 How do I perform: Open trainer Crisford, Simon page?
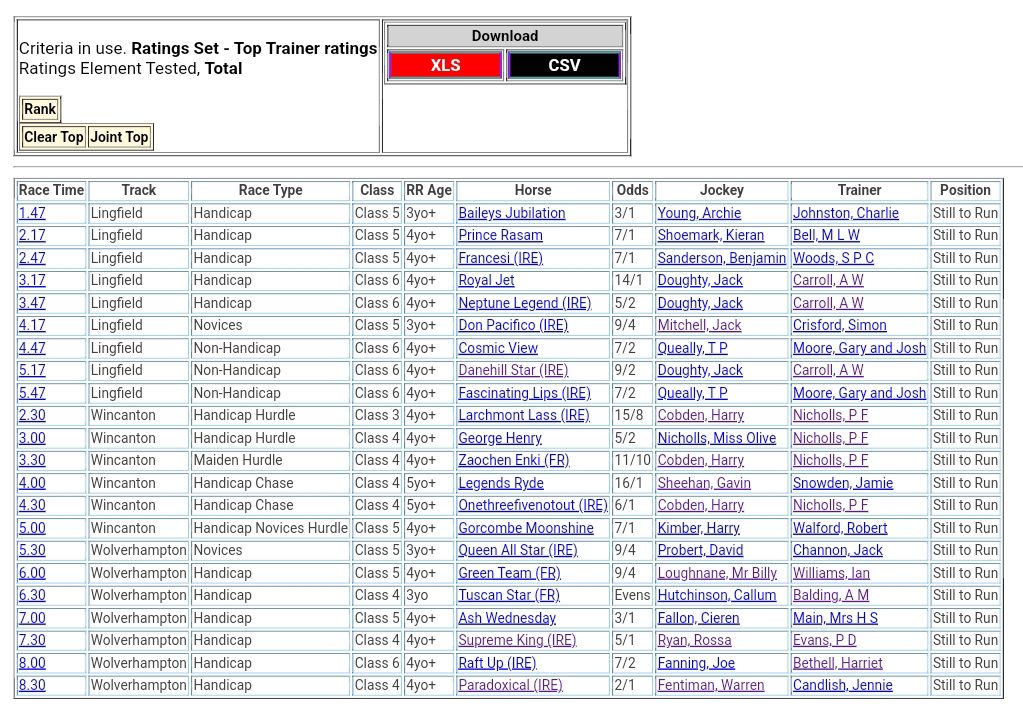pos(839,326)
